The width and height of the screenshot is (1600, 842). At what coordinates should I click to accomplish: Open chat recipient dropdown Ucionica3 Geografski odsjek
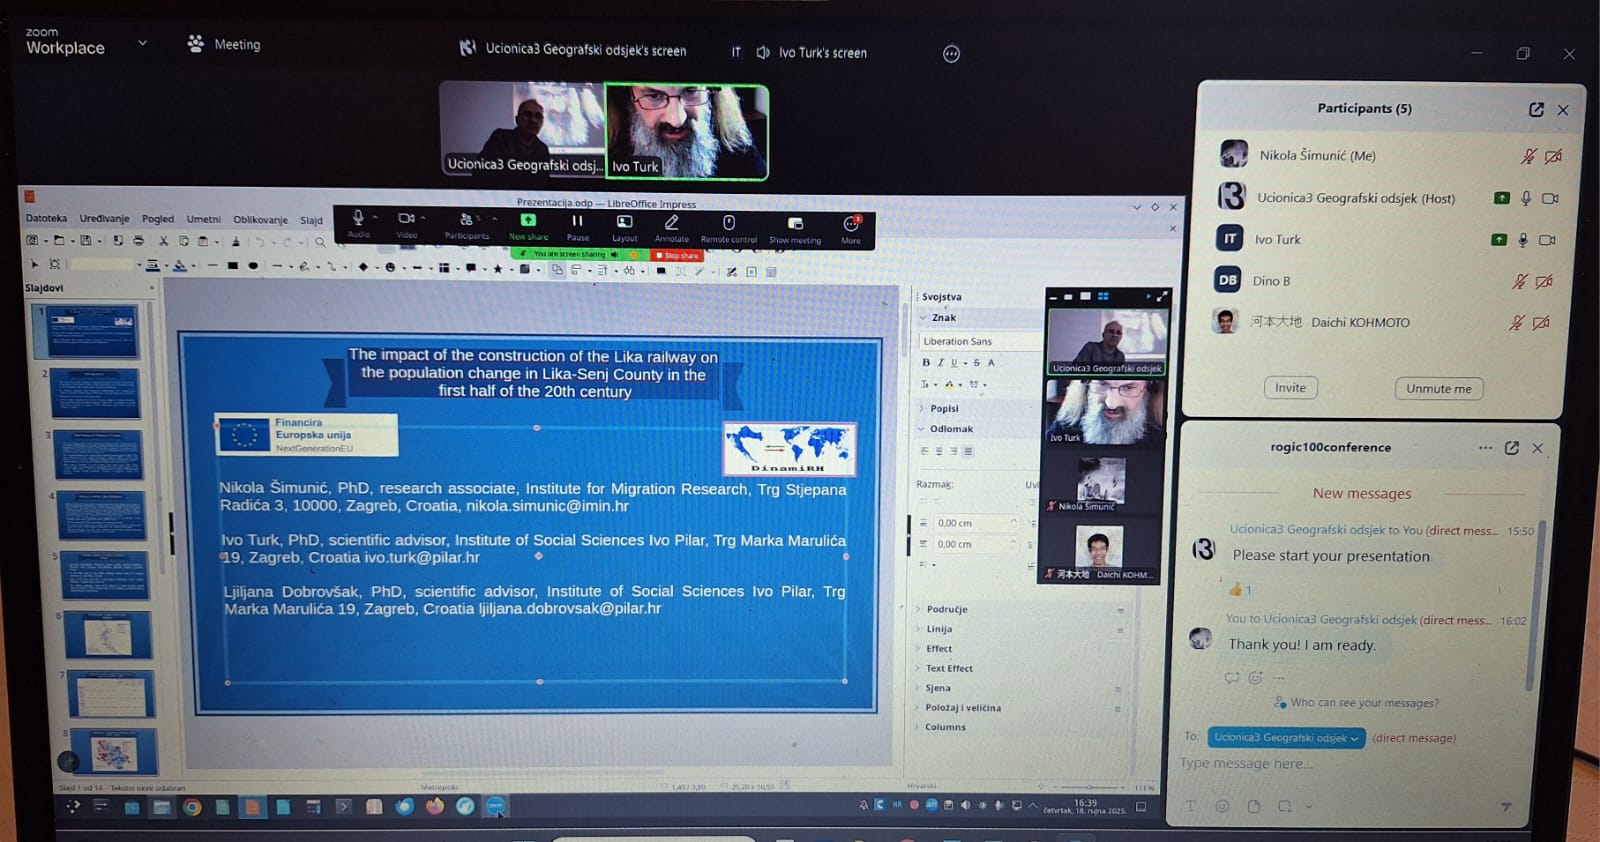[x=1286, y=738]
